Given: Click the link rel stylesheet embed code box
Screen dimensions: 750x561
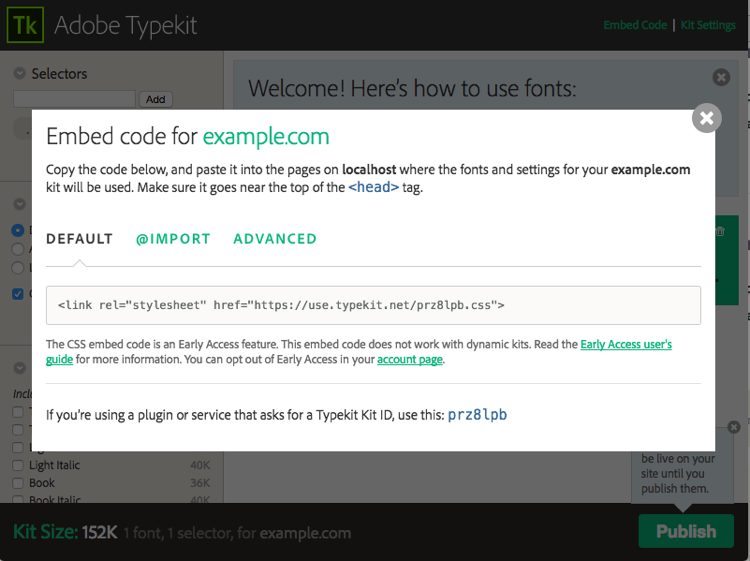Looking at the screenshot, I should click(373, 305).
